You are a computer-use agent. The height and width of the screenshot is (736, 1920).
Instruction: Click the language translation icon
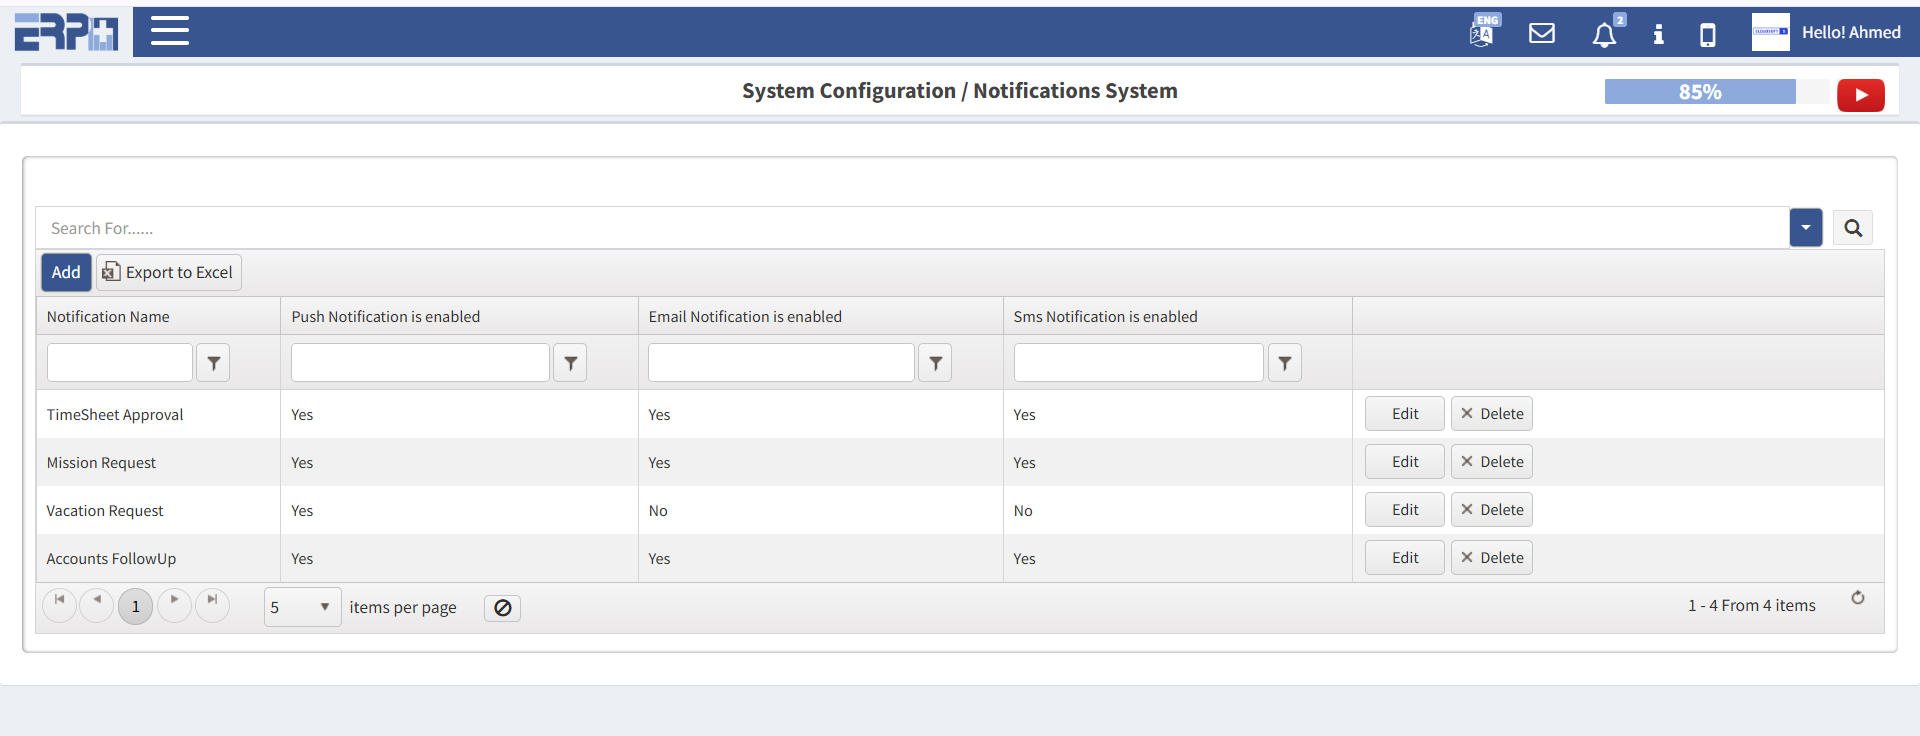pyautogui.click(x=1482, y=33)
